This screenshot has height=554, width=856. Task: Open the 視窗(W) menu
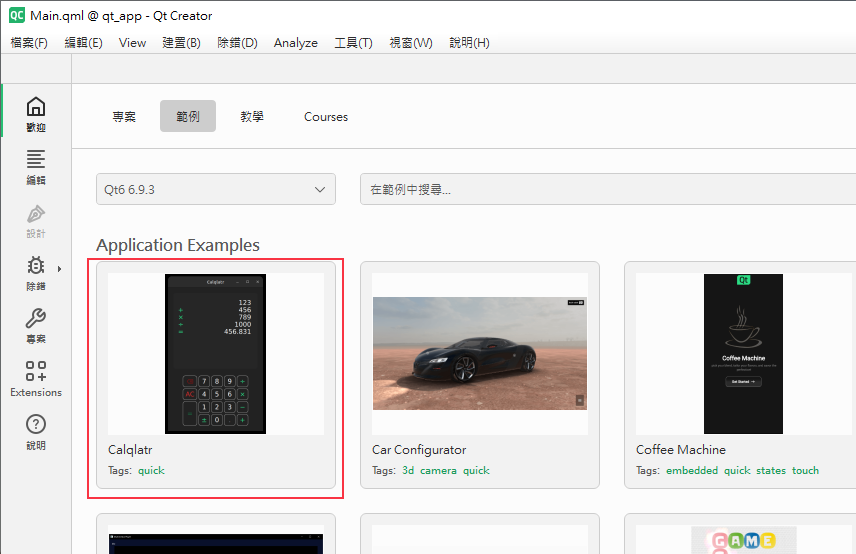pos(411,43)
